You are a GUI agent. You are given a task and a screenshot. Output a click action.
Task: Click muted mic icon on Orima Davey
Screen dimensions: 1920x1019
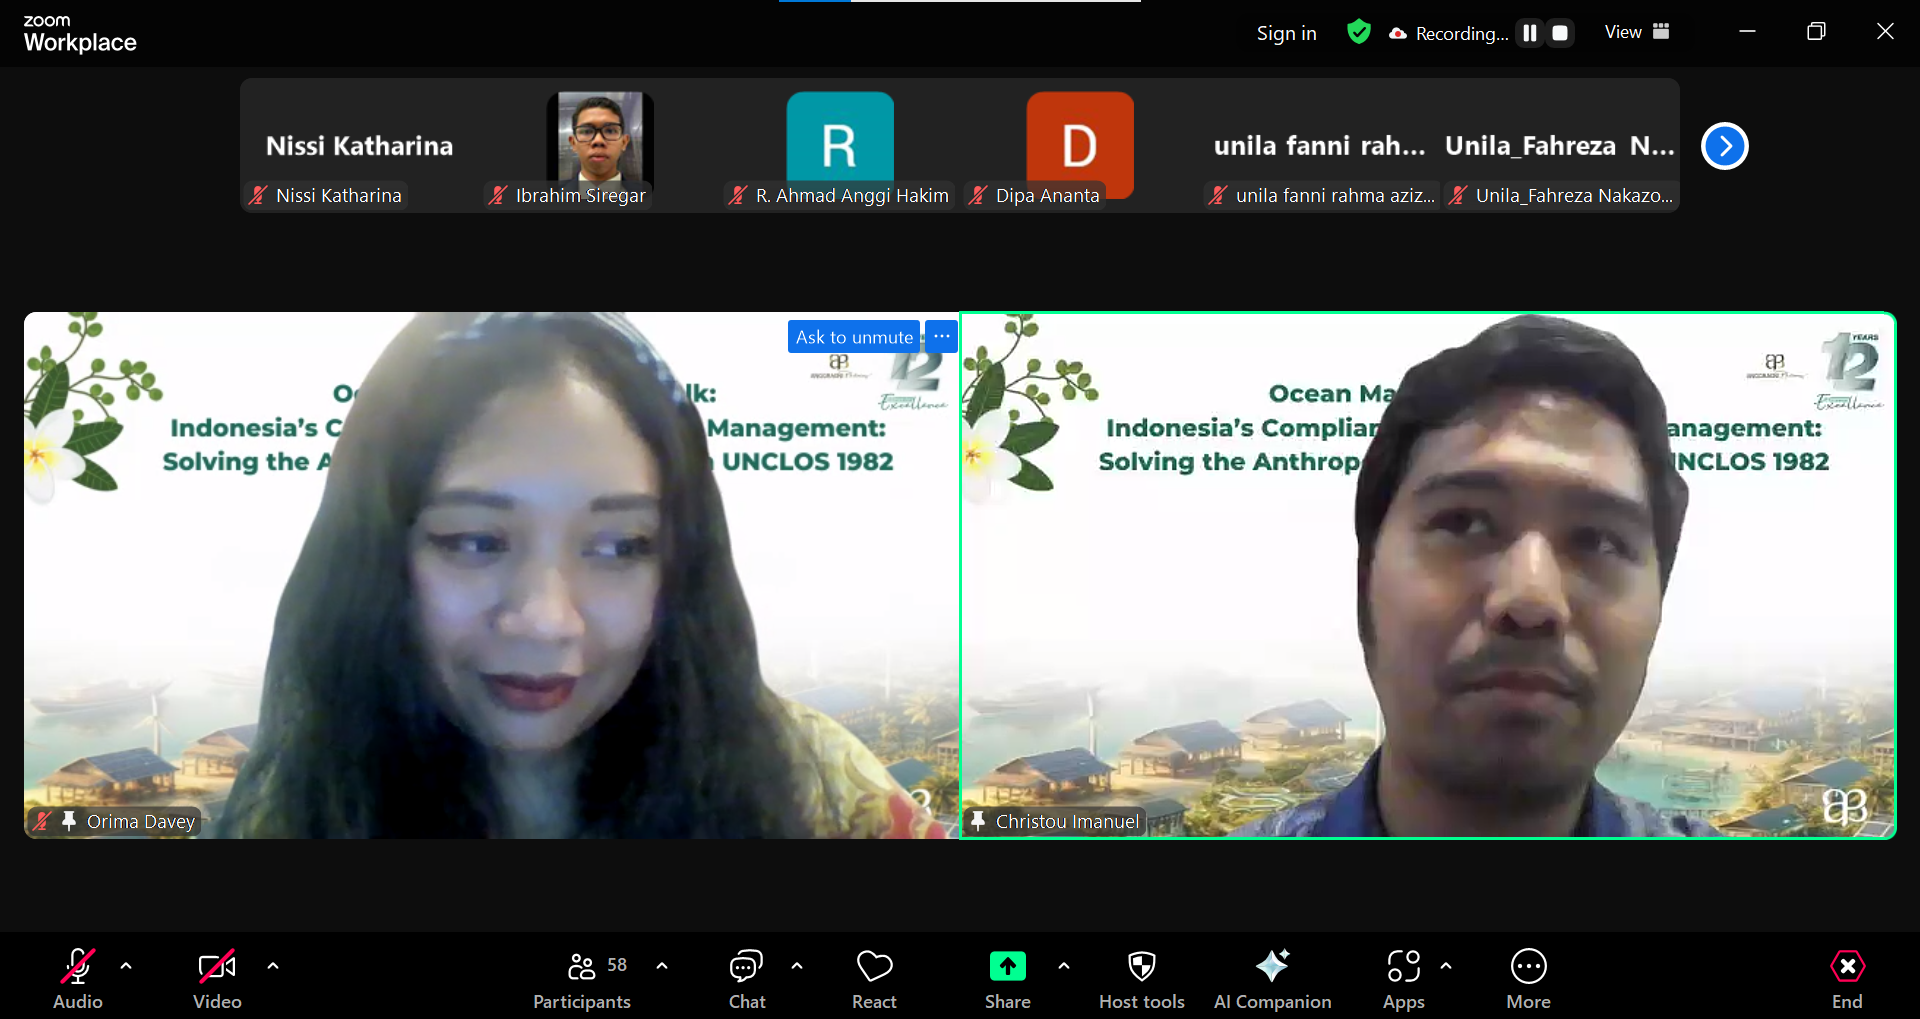pos(41,821)
